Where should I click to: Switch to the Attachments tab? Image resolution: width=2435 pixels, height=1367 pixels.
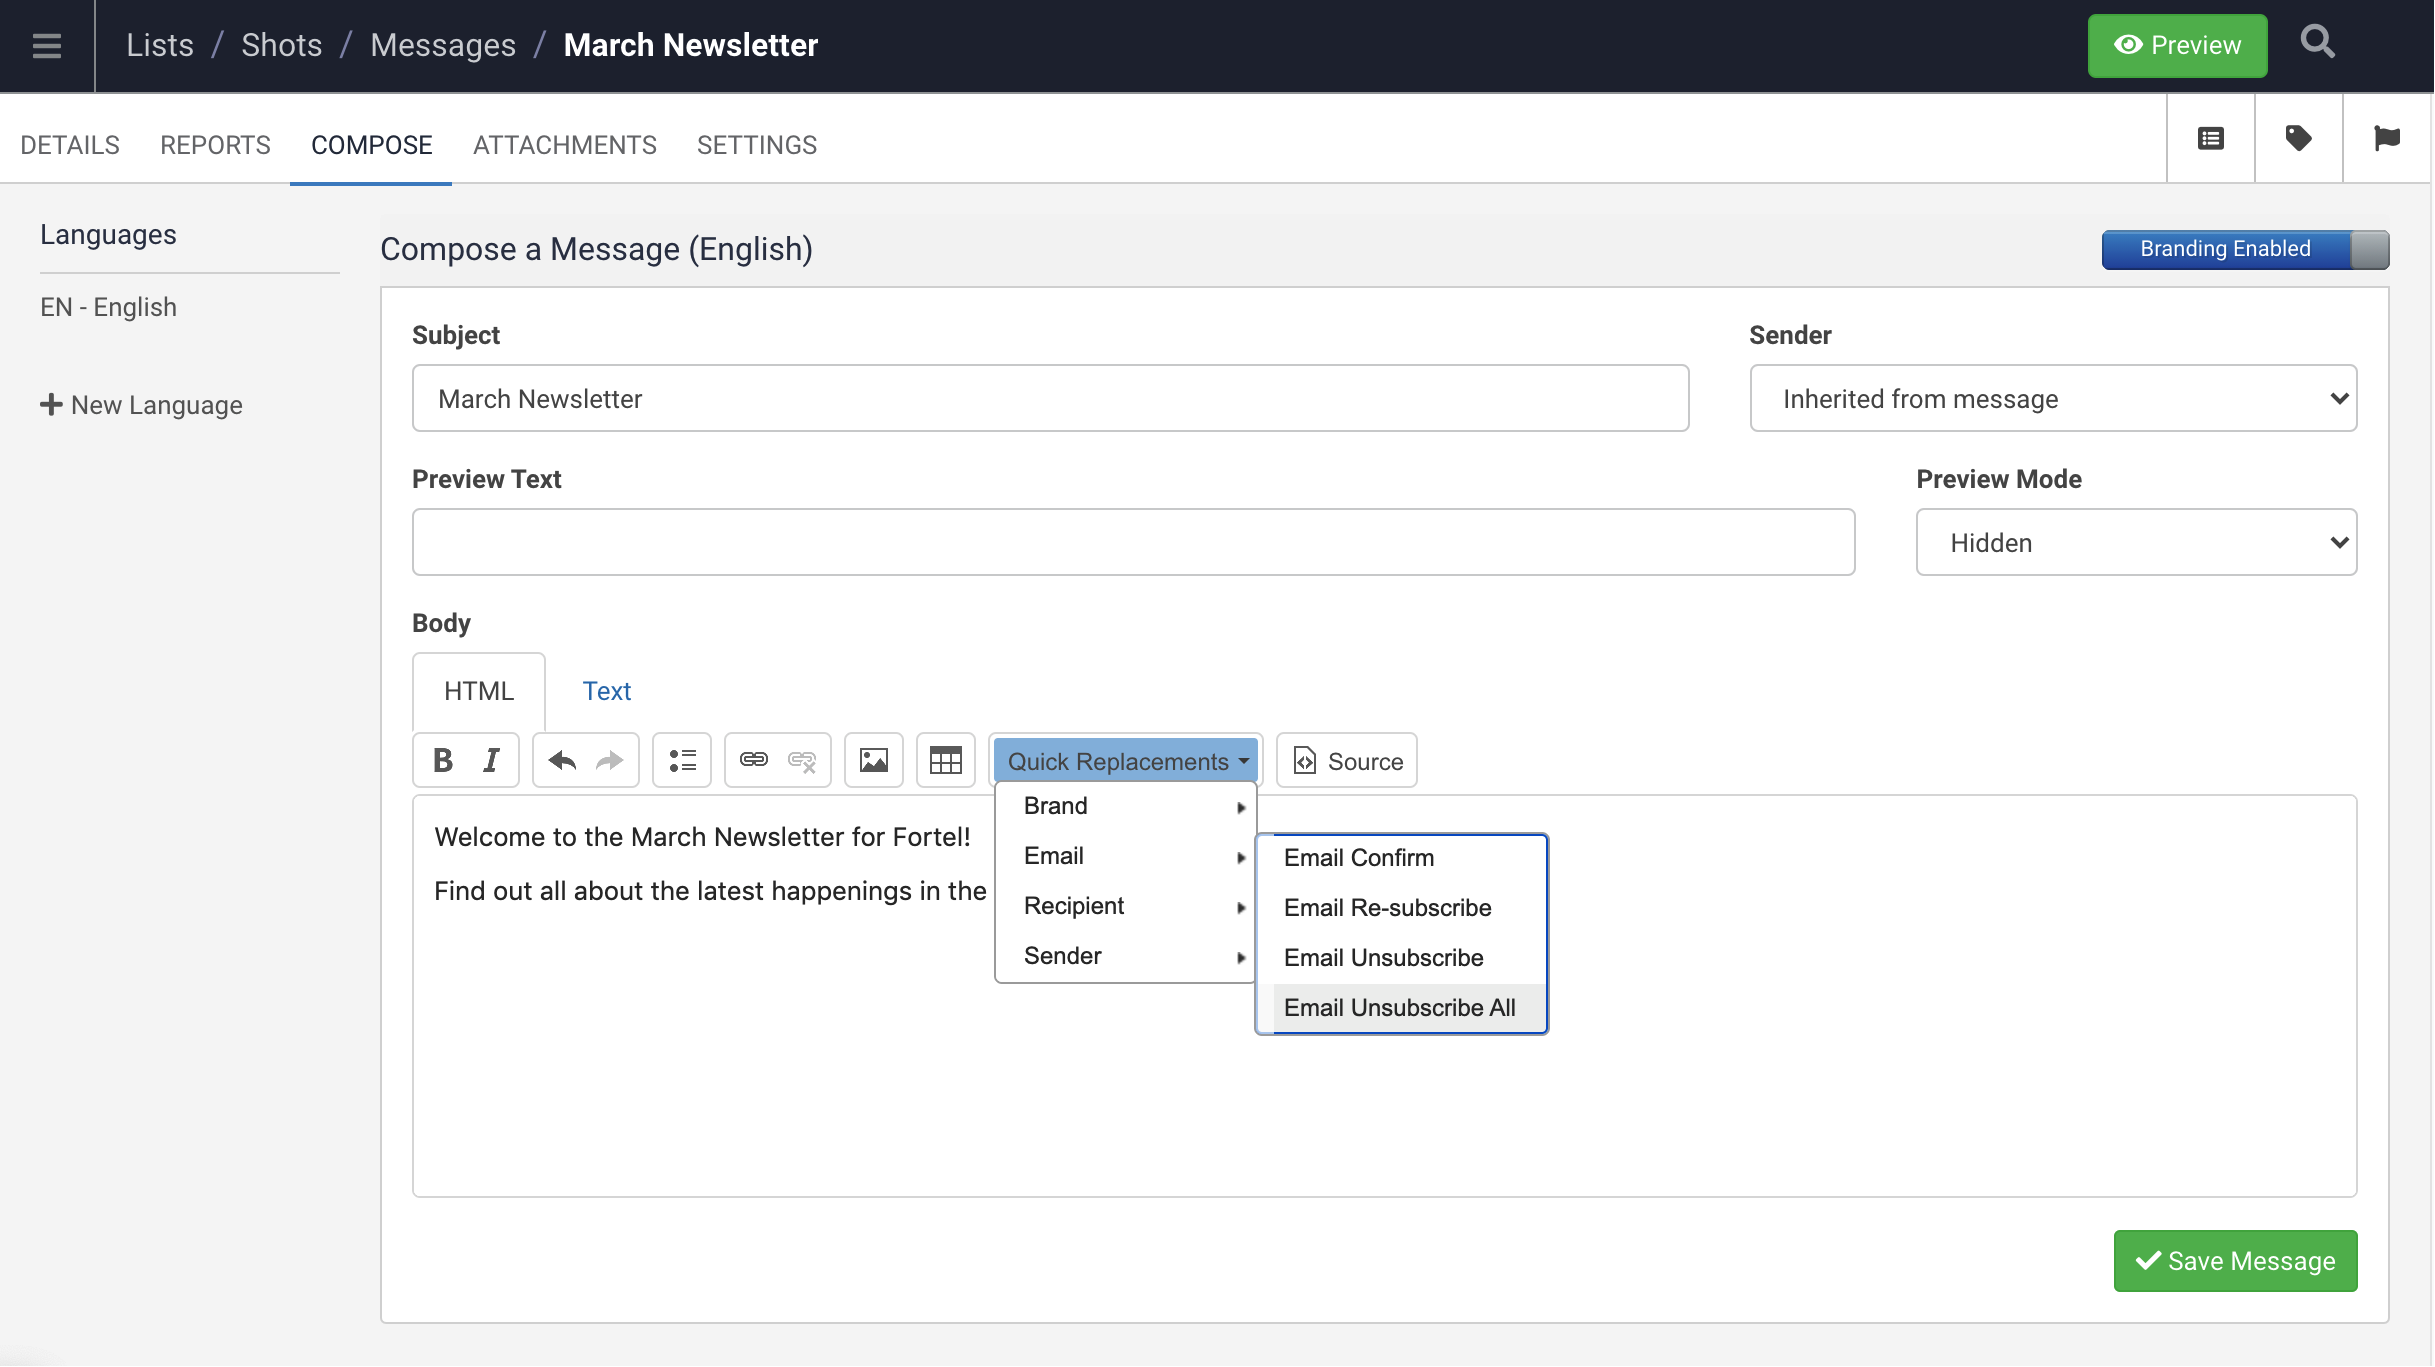point(564,145)
